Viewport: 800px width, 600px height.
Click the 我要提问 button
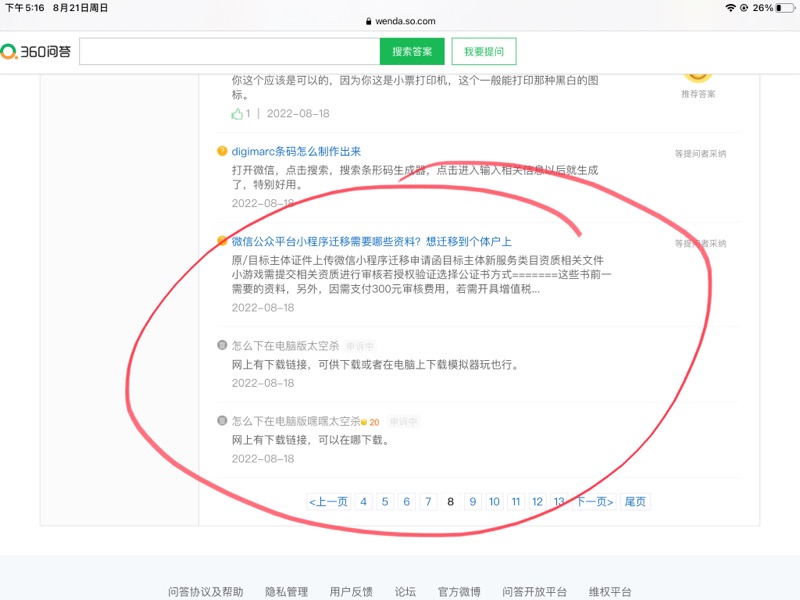pyautogui.click(x=484, y=52)
